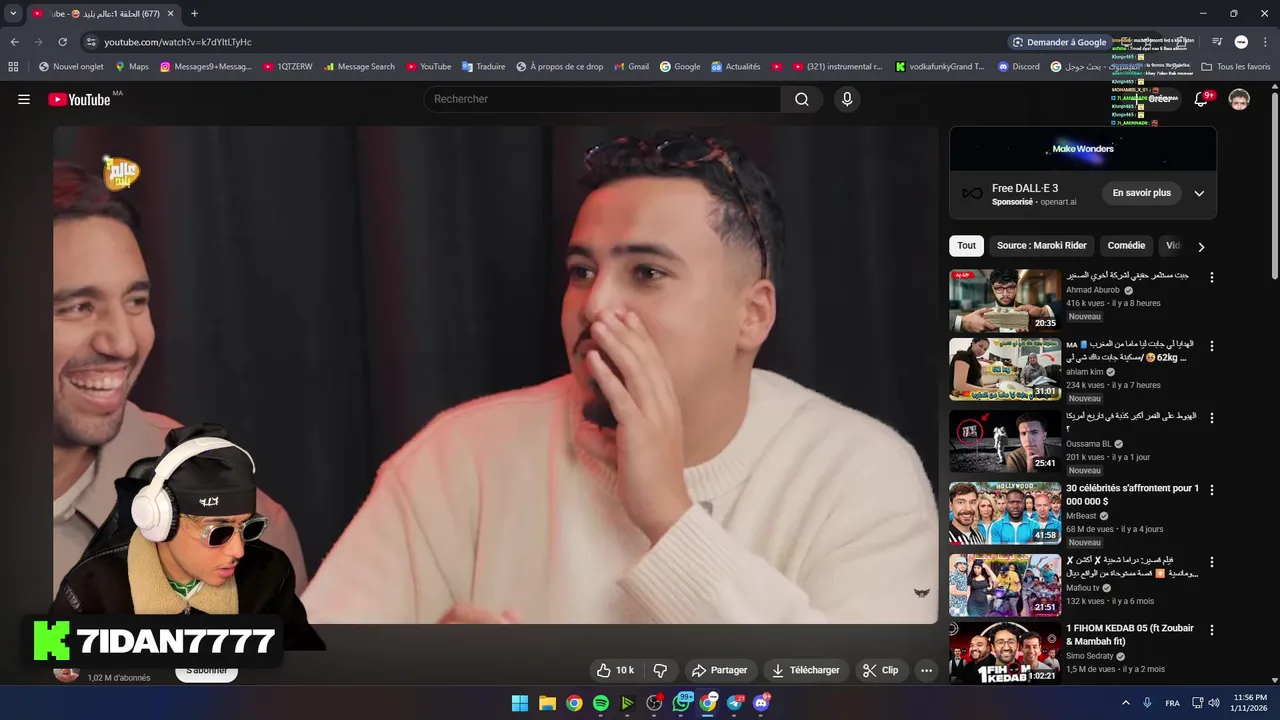This screenshot has height=720, width=1280.
Task: Open the YouTube guide hamburger menu
Action: coord(24,99)
